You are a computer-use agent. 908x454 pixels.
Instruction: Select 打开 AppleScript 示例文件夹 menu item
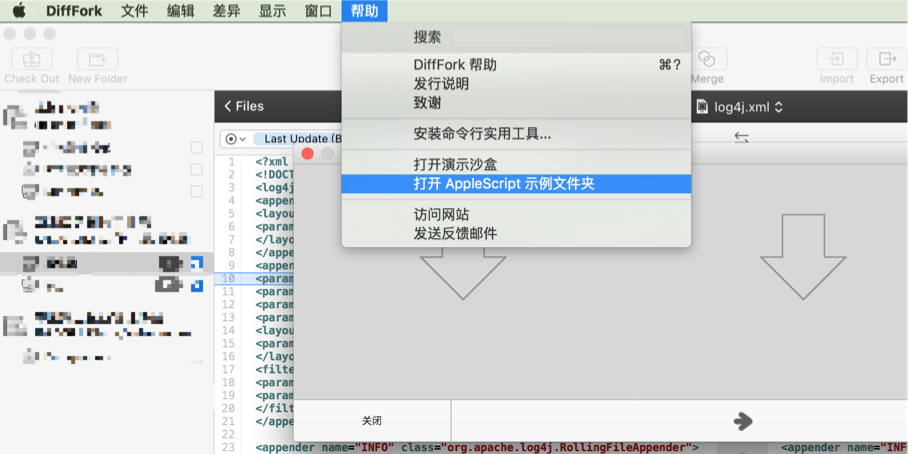516,184
